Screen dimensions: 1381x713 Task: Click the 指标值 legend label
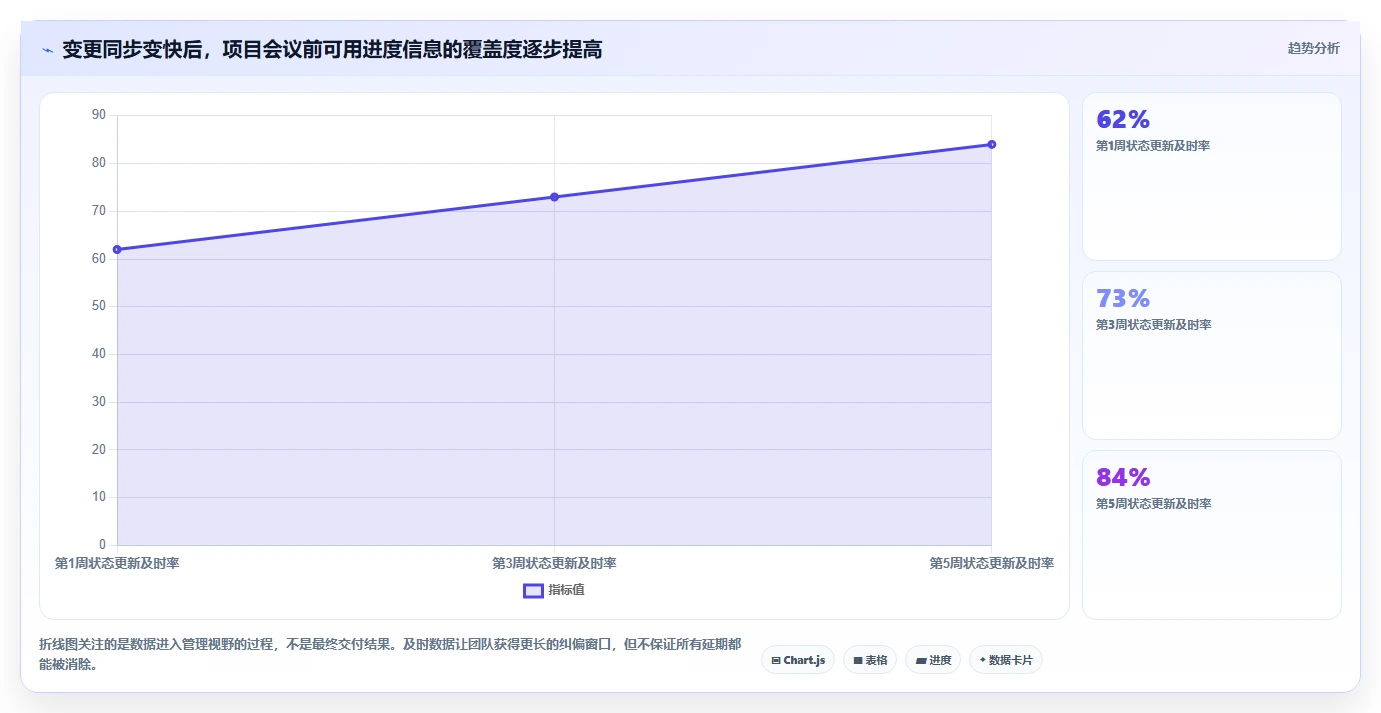tap(566, 590)
